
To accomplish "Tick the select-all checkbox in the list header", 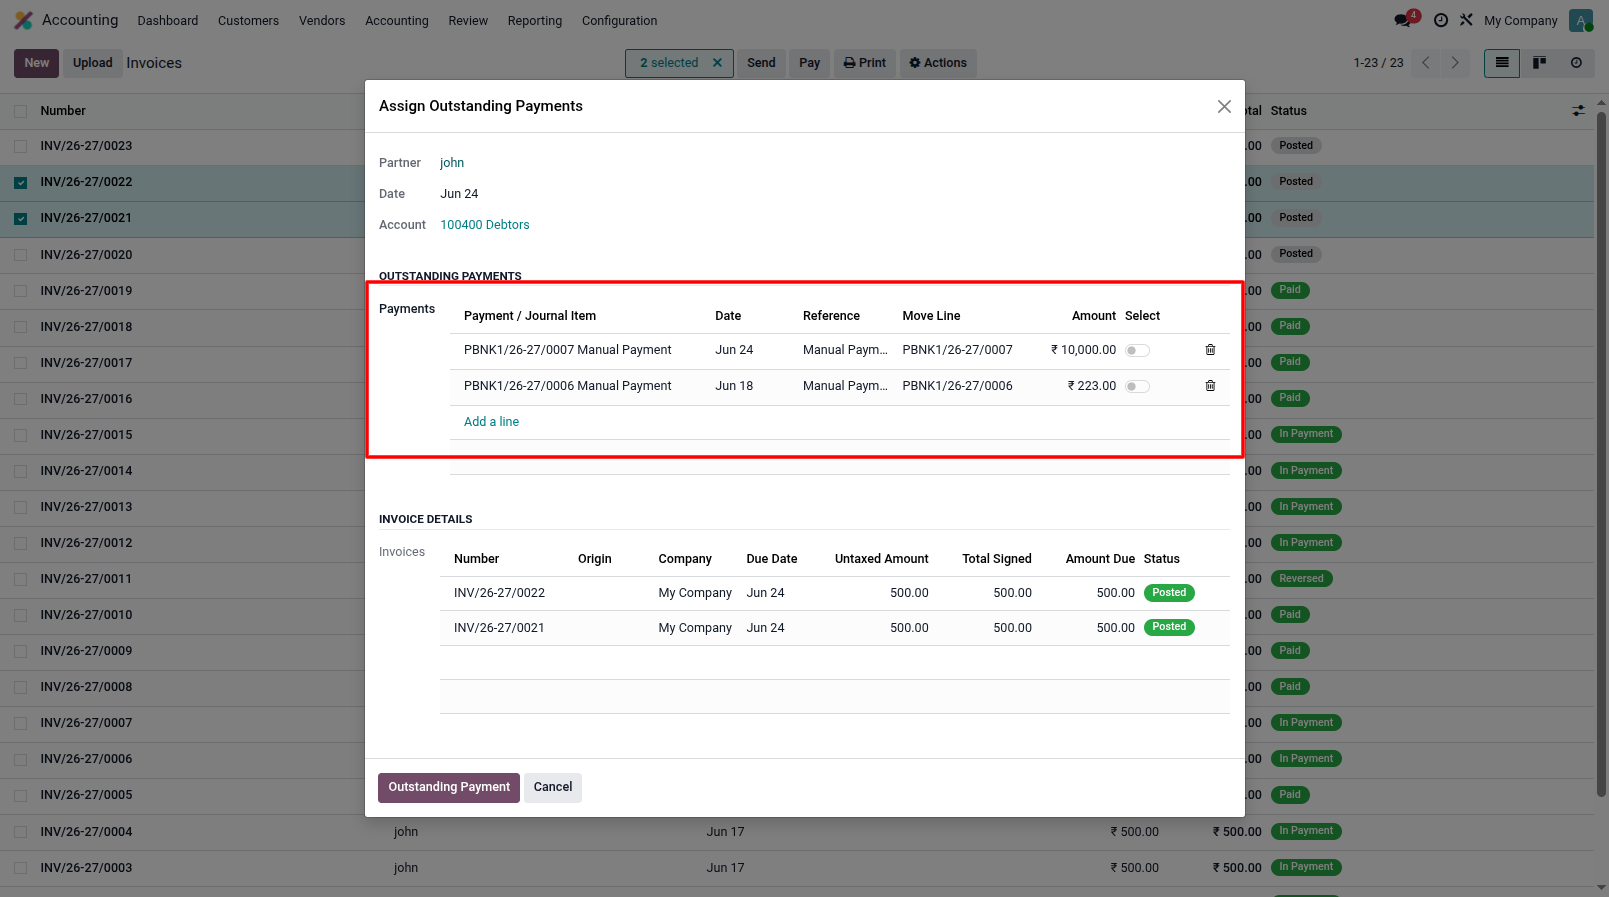I will click(x=21, y=111).
